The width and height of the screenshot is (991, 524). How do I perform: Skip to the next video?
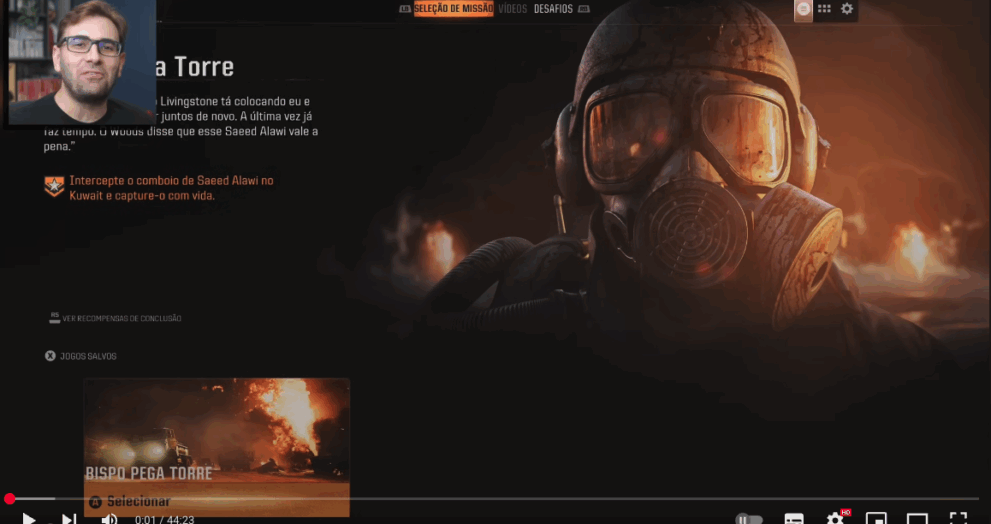tap(69, 519)
